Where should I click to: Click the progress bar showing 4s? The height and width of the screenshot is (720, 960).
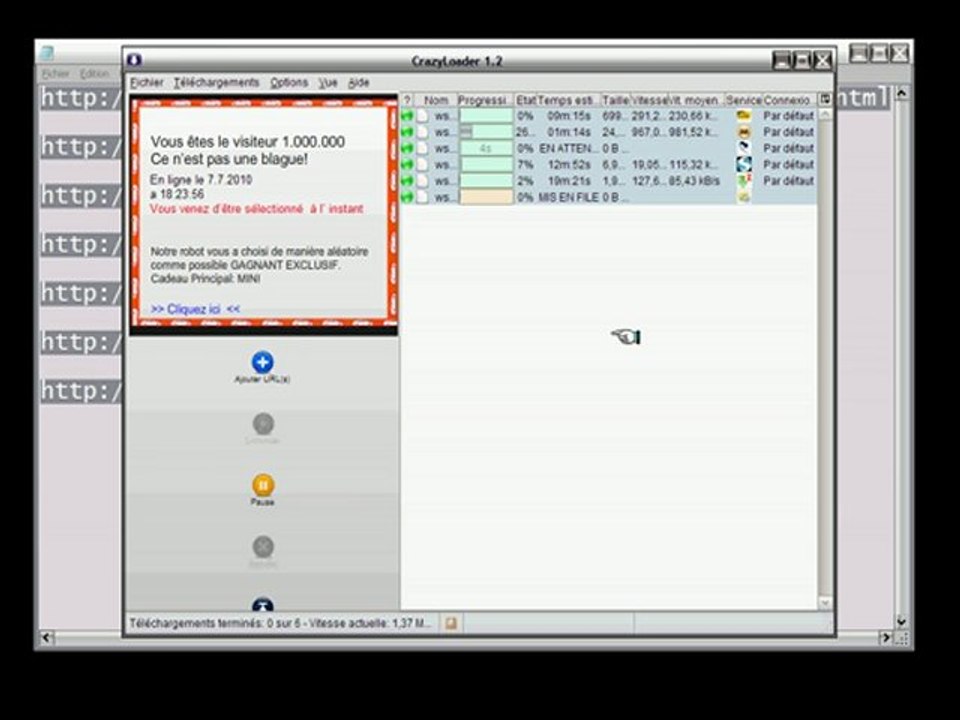(x=486, y=148)
